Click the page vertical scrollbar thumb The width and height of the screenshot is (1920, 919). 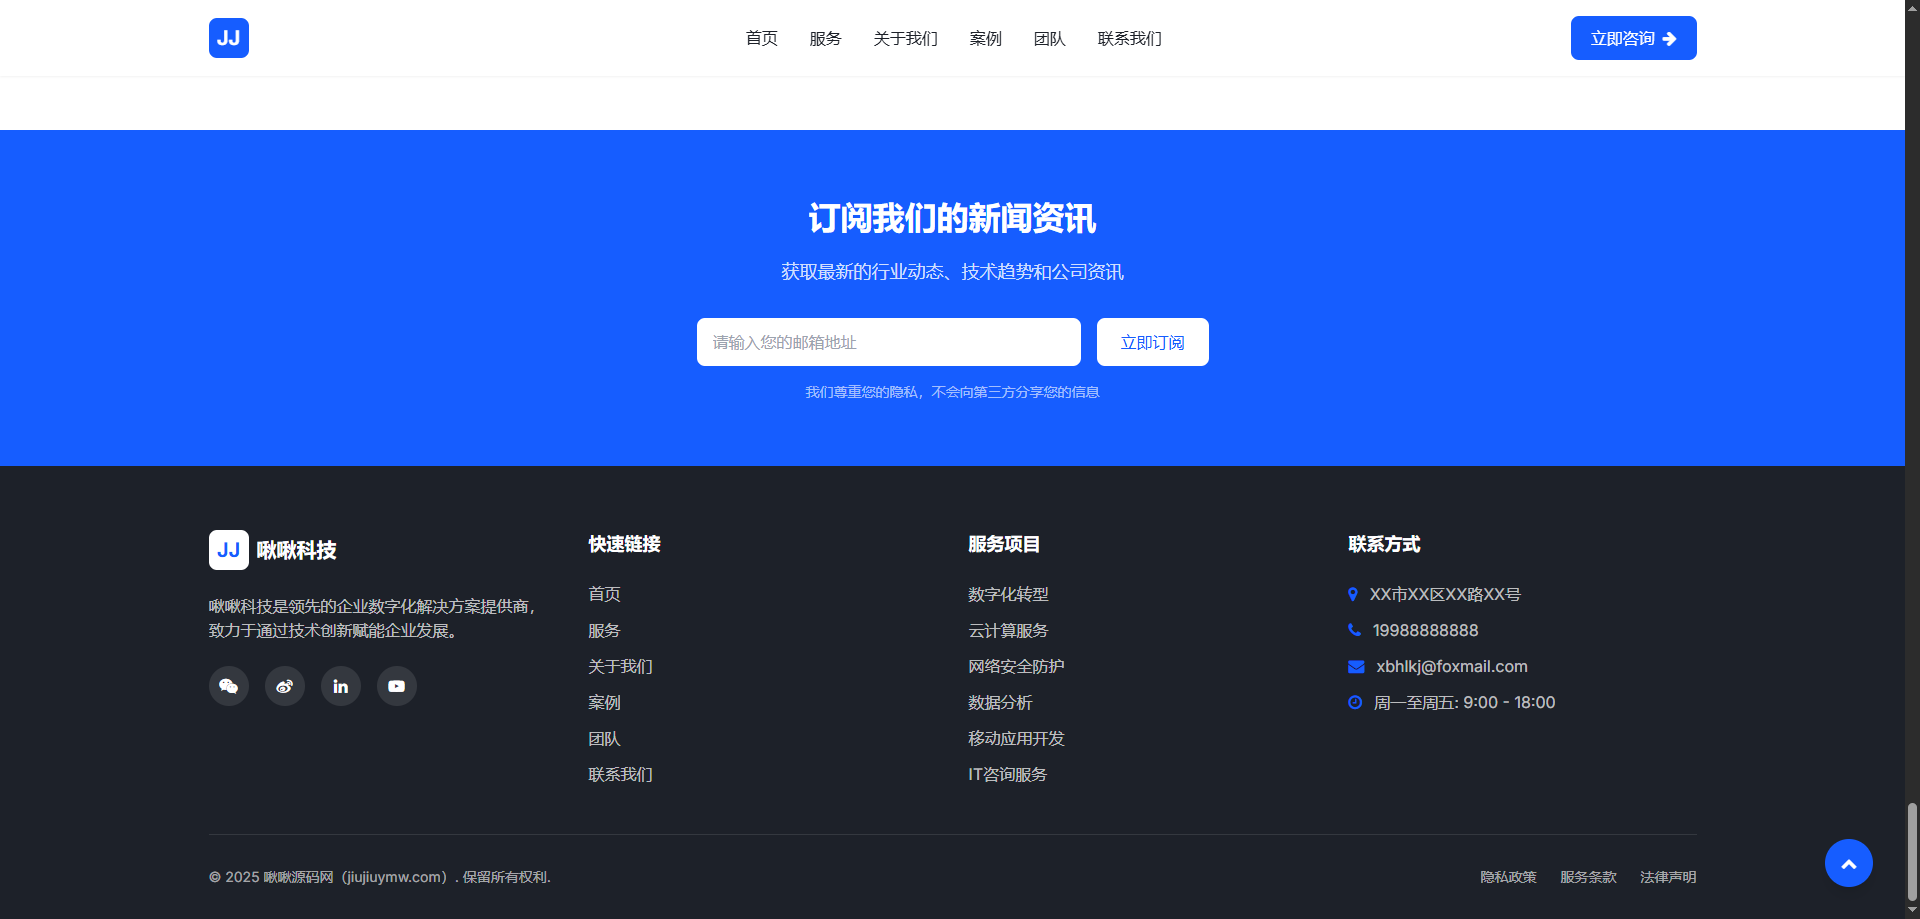click(x=1912, y=852)
